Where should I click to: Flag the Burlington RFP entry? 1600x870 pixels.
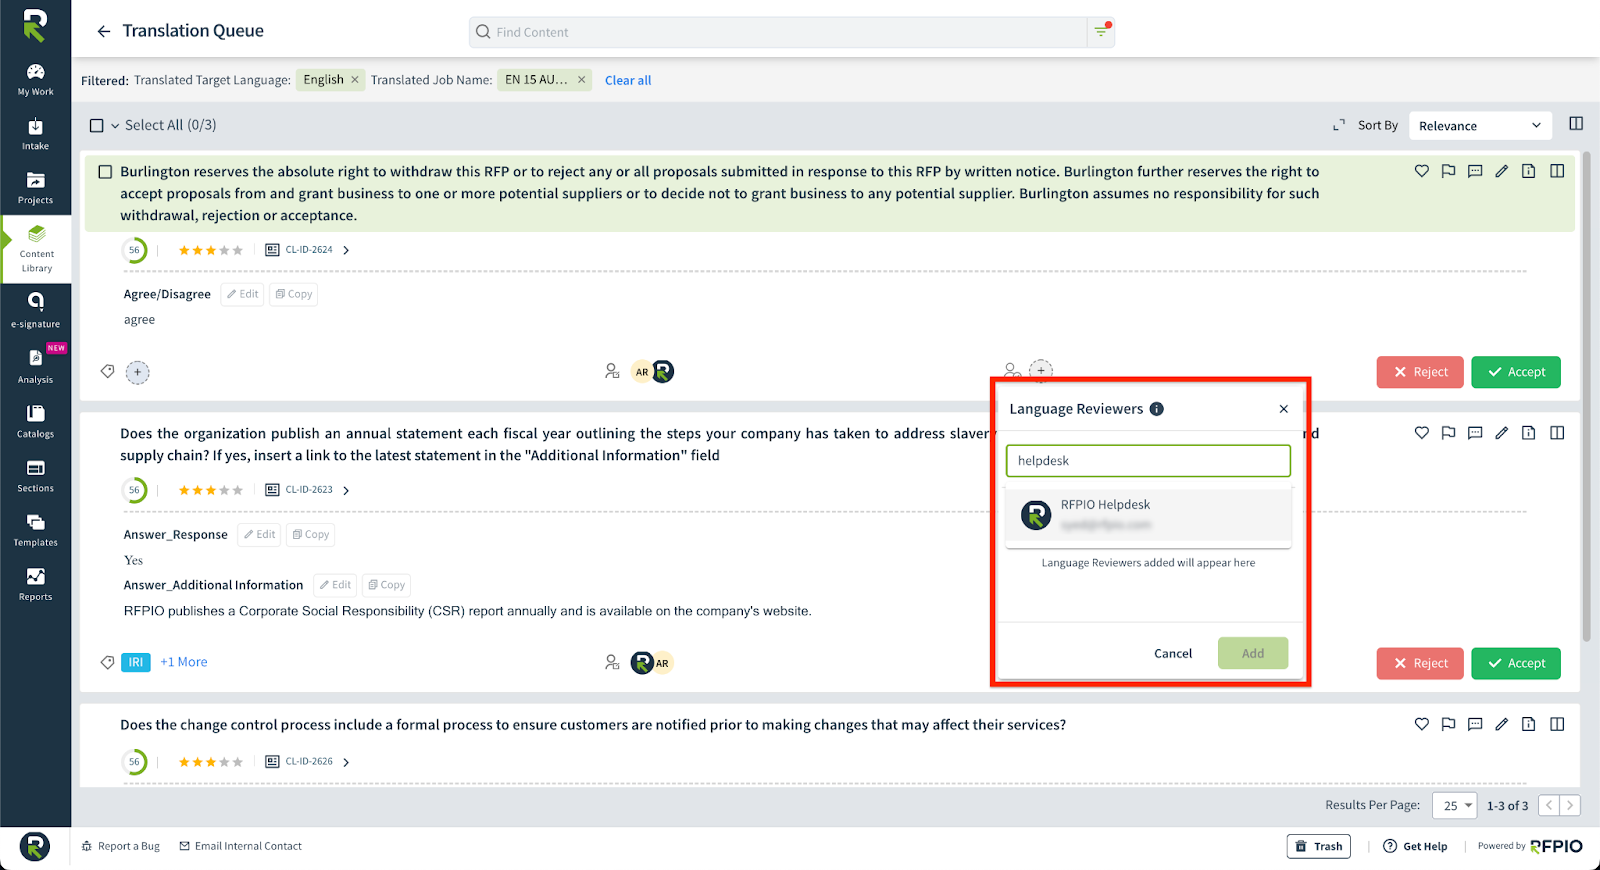(x=1448, y=171)
